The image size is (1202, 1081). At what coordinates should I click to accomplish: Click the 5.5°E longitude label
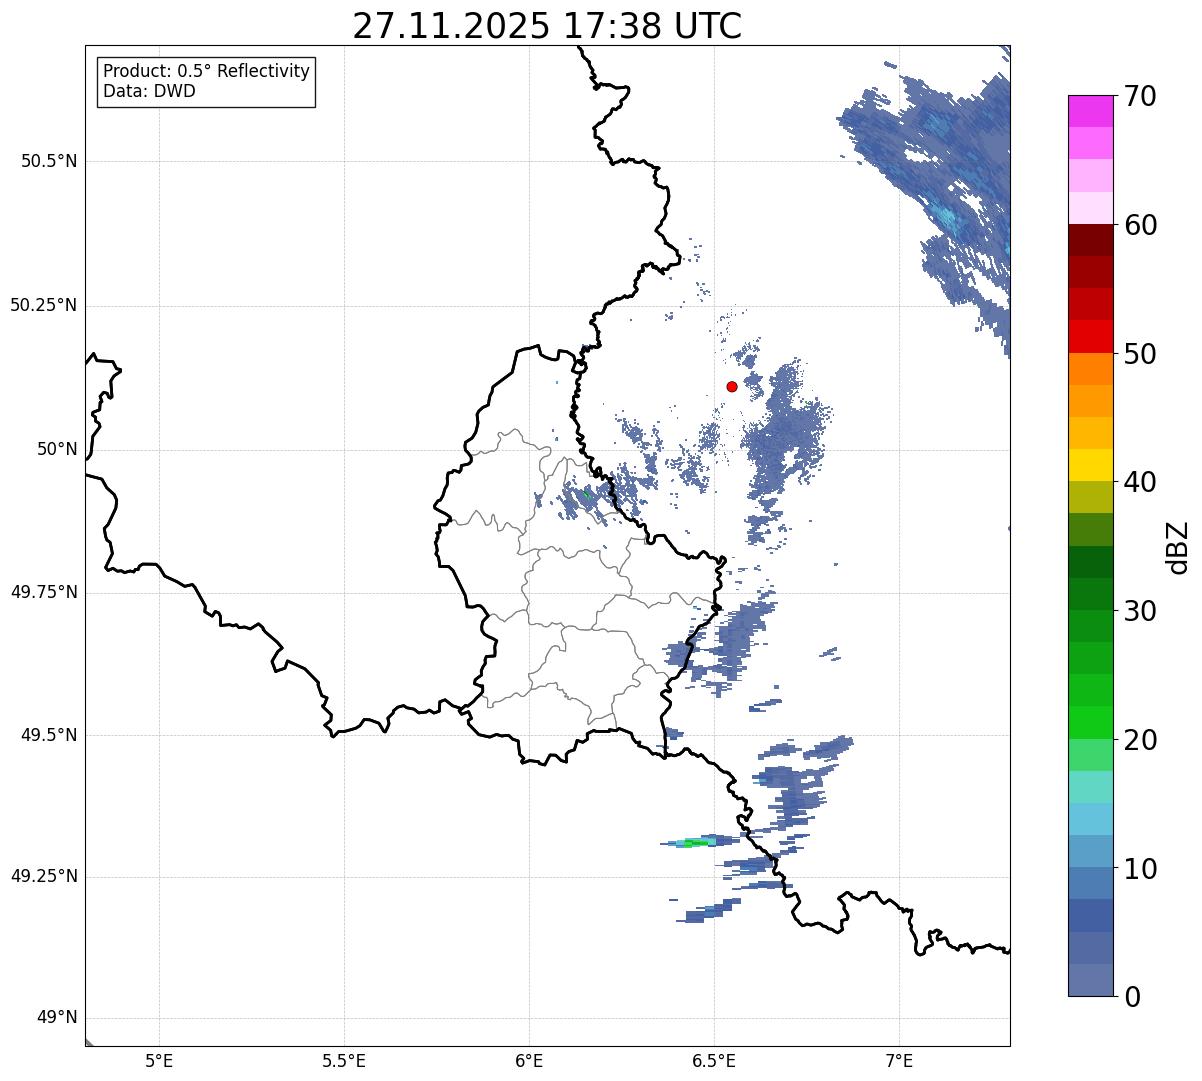click(x=344, y=1061)
